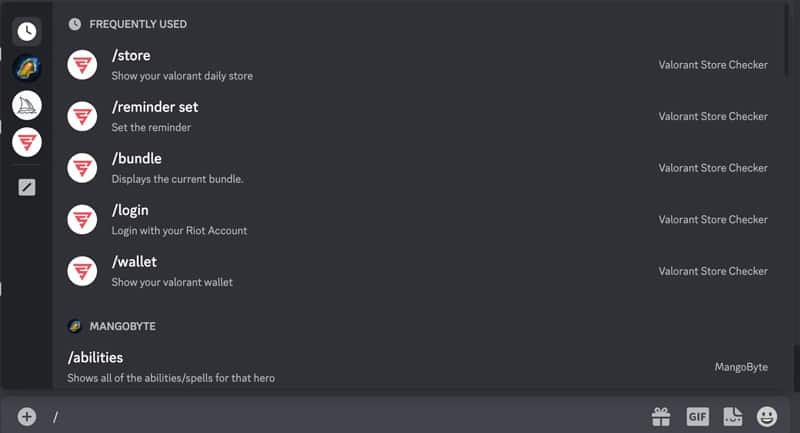Click the MANGOBYTE section header
This screenshot has width=800, height=433.
click(x=122, y=326)
